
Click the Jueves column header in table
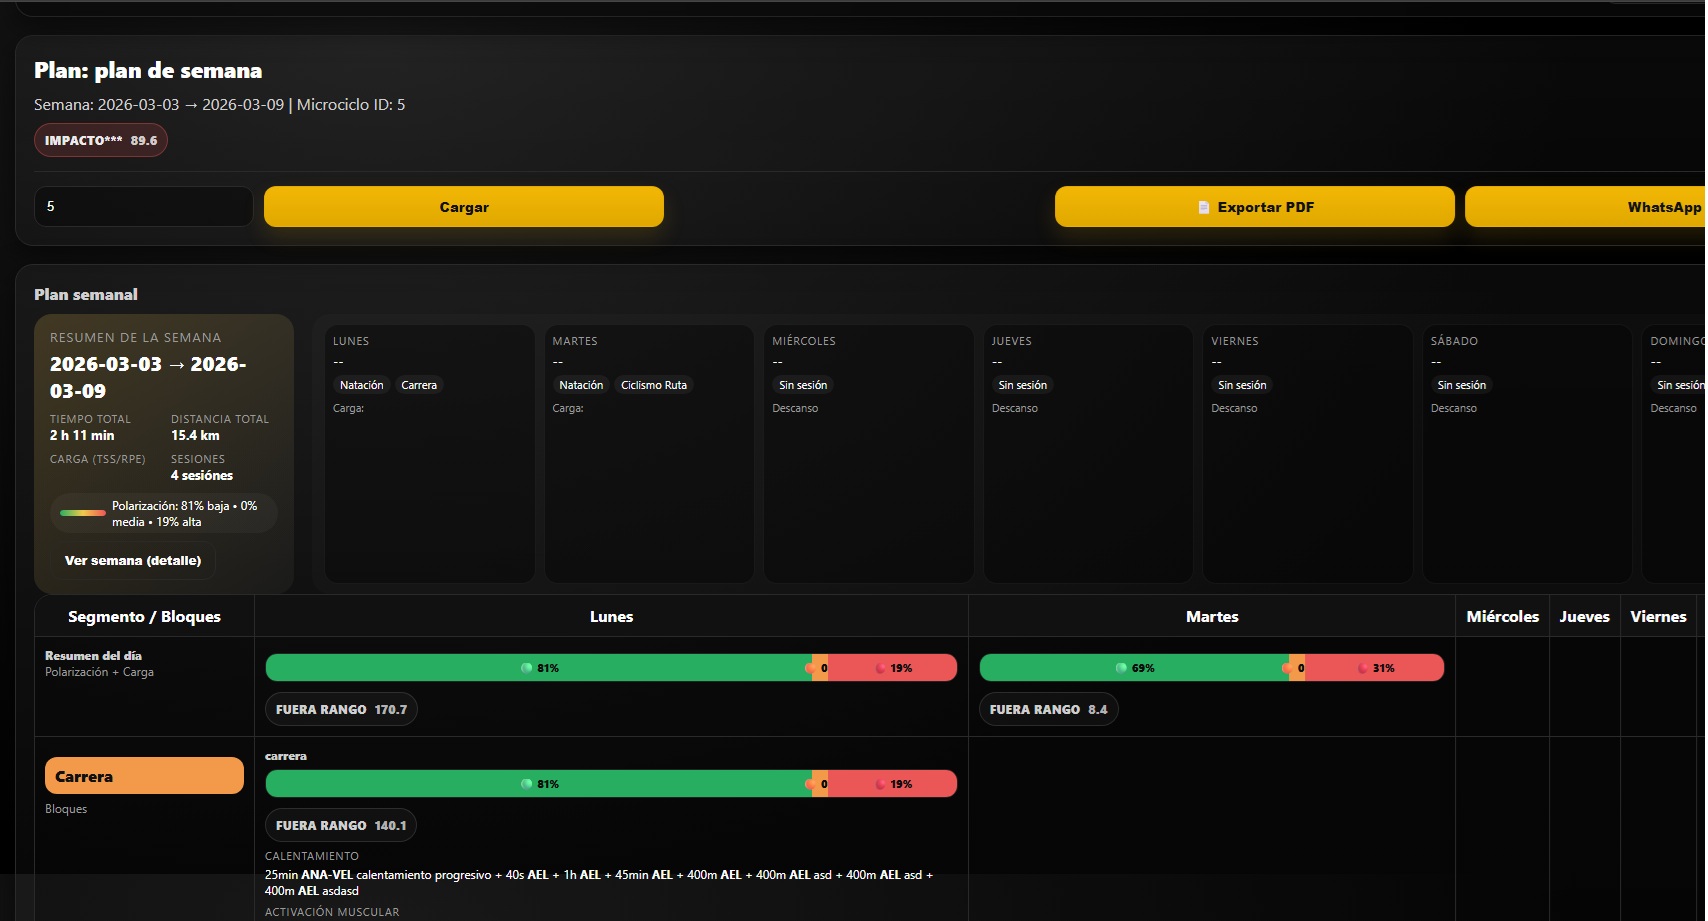1584,616
